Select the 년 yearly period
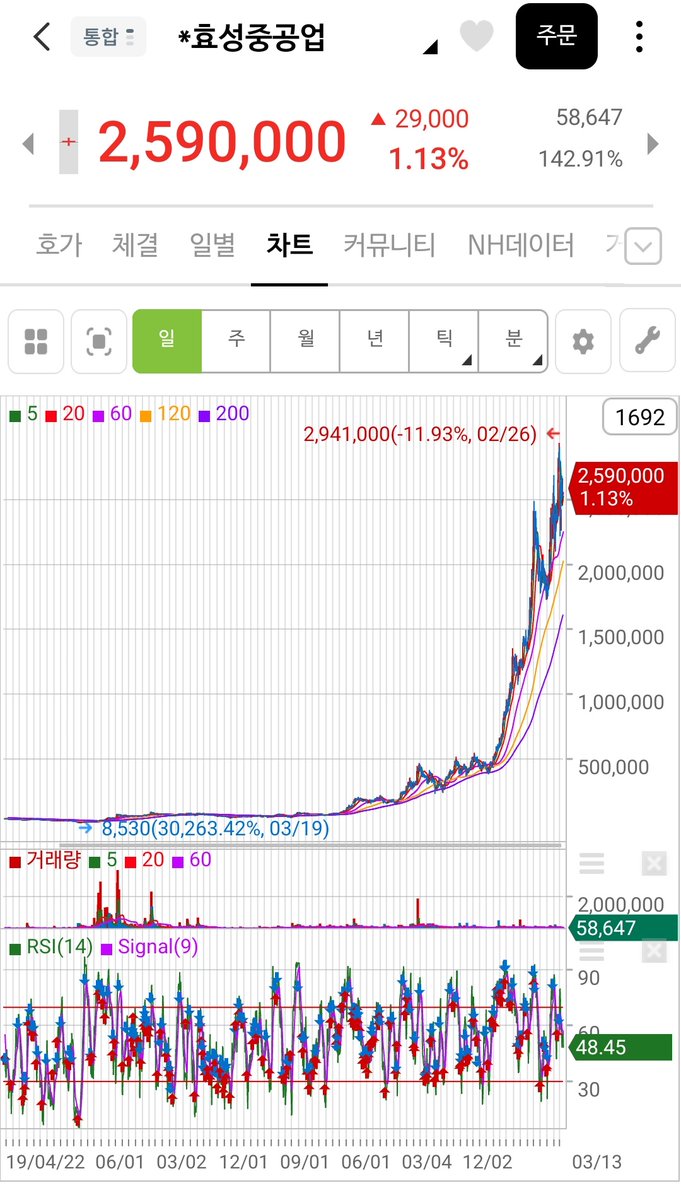 pyautogui.click(x=374, y=340)
